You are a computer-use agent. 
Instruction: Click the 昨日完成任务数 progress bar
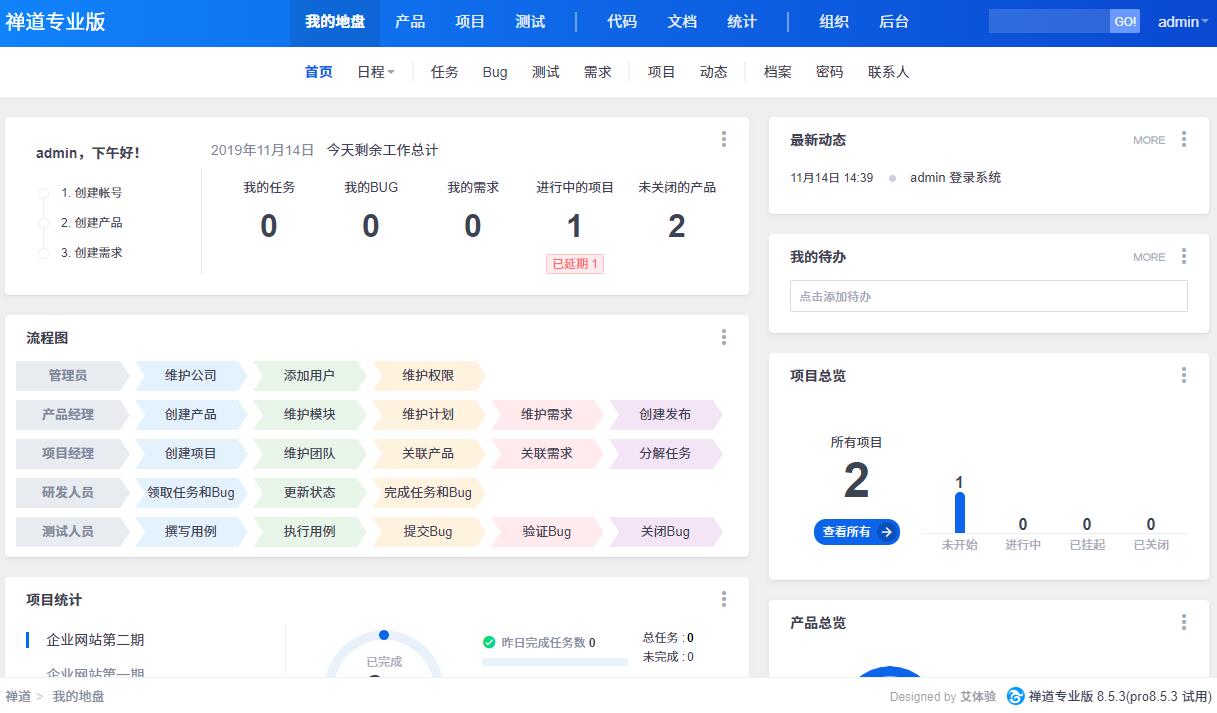tap(555, 662)
